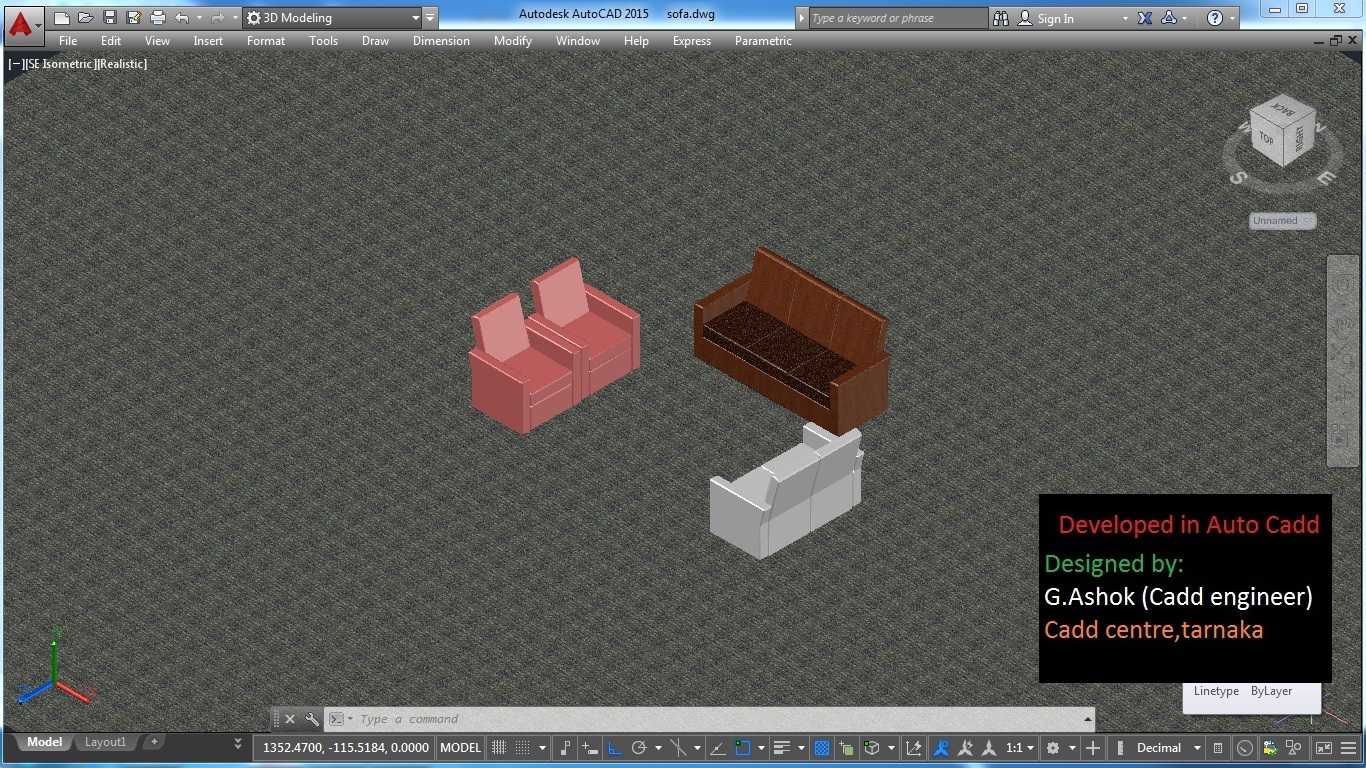Toggle 3D object snap in status bar
Image resolution: width=1366 pixels, height=768 pixels.
coord(871,747)
